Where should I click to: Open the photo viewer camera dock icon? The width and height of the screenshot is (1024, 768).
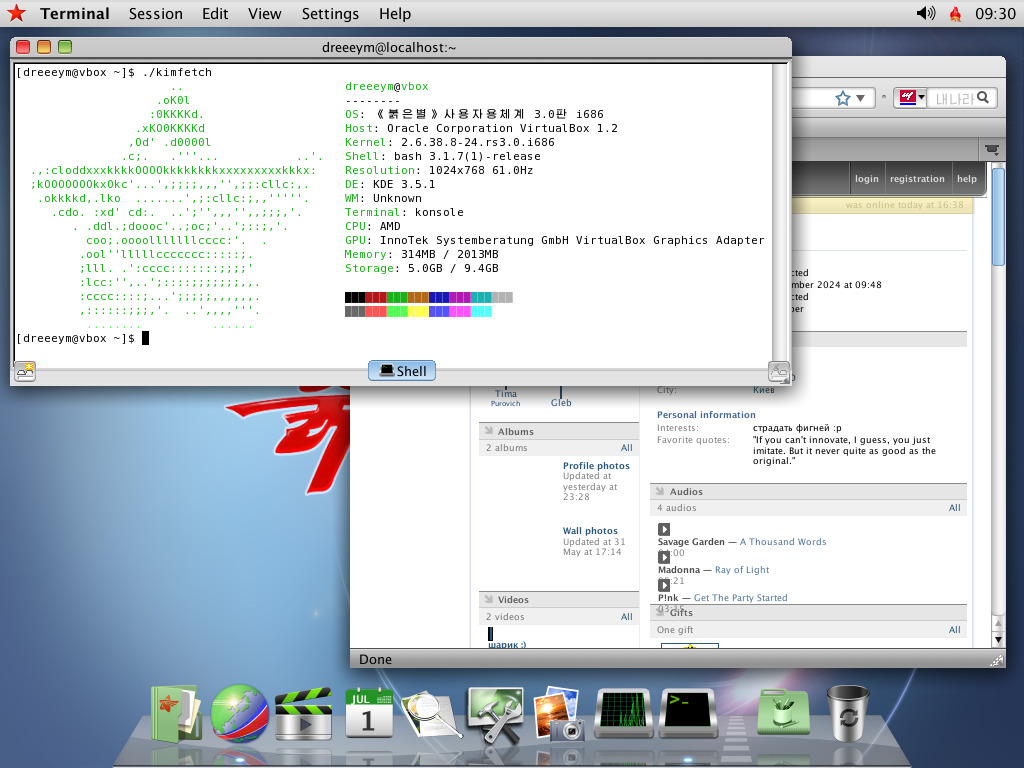[559, 713]
